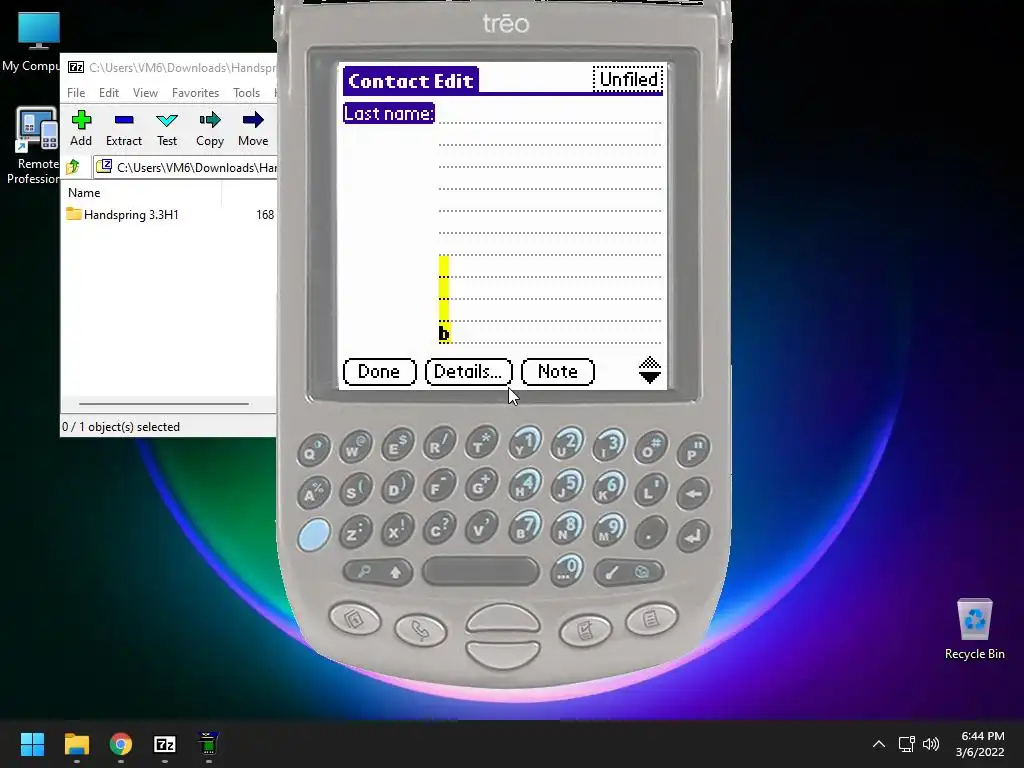Tap the W key on Treo keyboard
The height and width of the screenshot is (768, 1024).
click(355, 447)
